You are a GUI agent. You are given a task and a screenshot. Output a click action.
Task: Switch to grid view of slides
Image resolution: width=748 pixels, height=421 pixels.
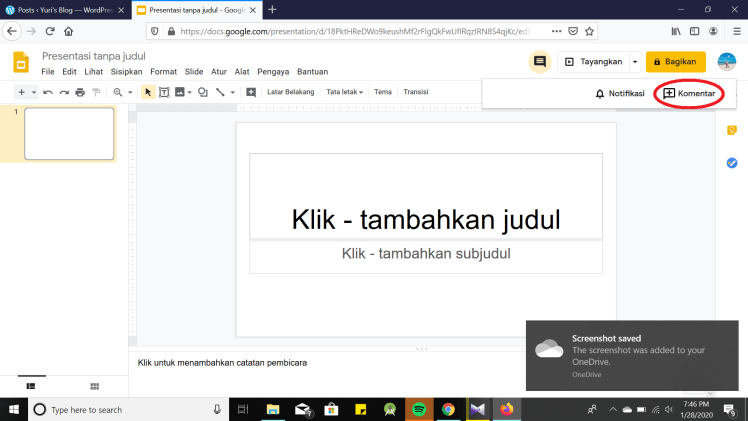click(x=95, y=385)
